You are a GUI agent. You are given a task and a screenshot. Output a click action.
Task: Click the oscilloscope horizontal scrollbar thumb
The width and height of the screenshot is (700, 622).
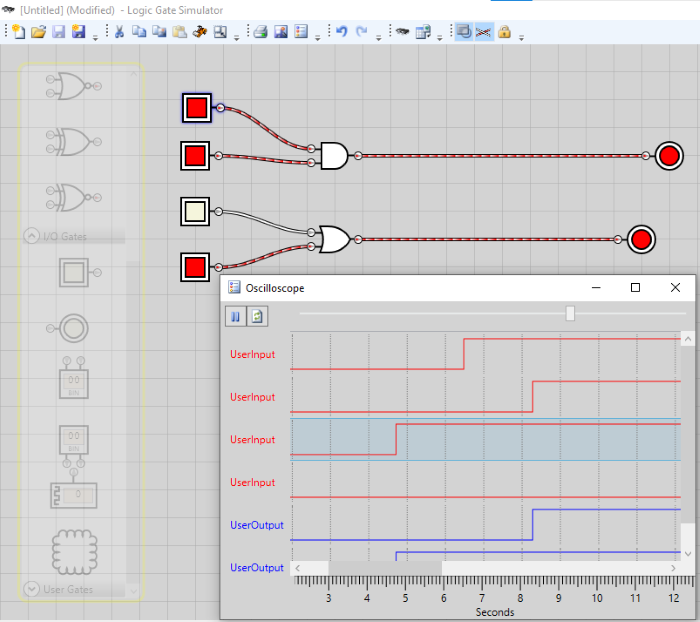tap(385, 568)
